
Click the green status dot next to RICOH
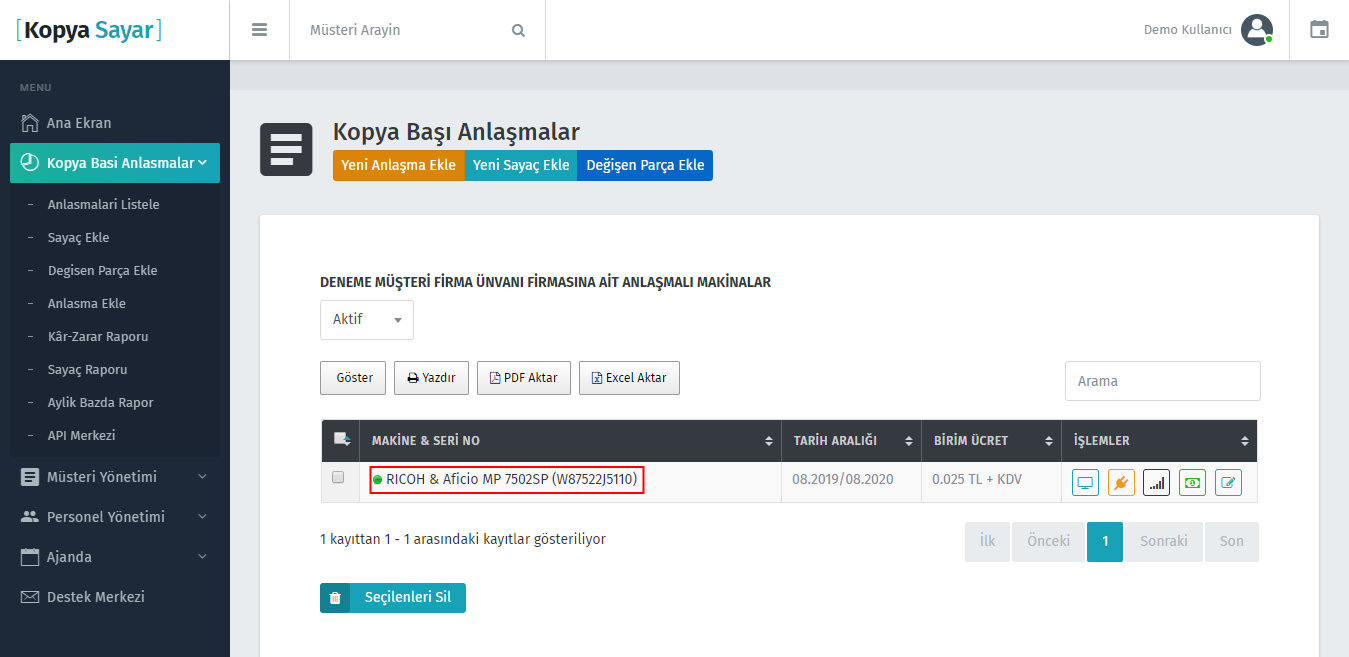point(377,479)
